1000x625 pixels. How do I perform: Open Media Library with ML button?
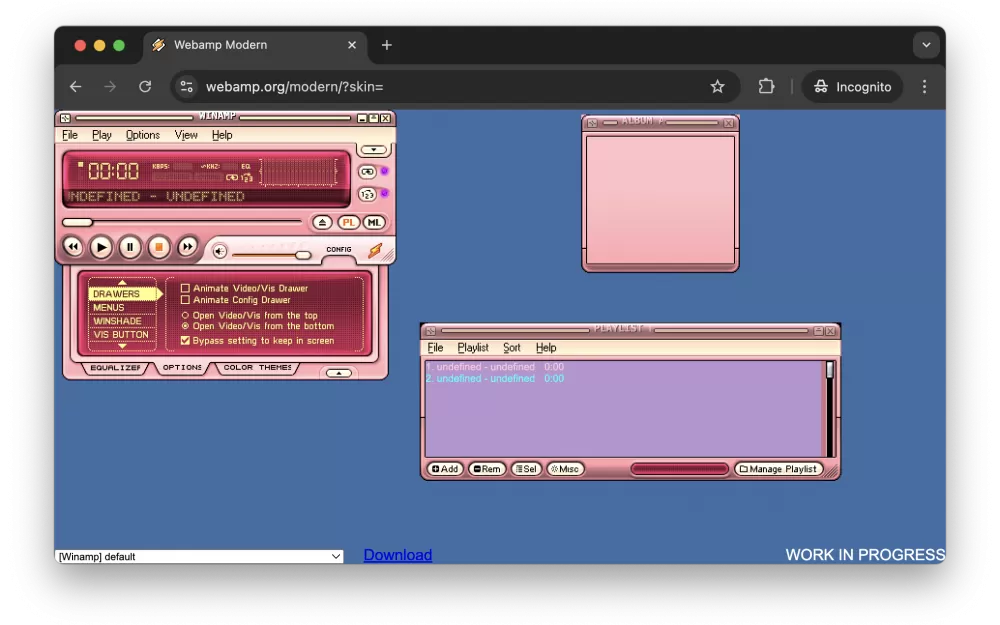click(x=374, y=222)
